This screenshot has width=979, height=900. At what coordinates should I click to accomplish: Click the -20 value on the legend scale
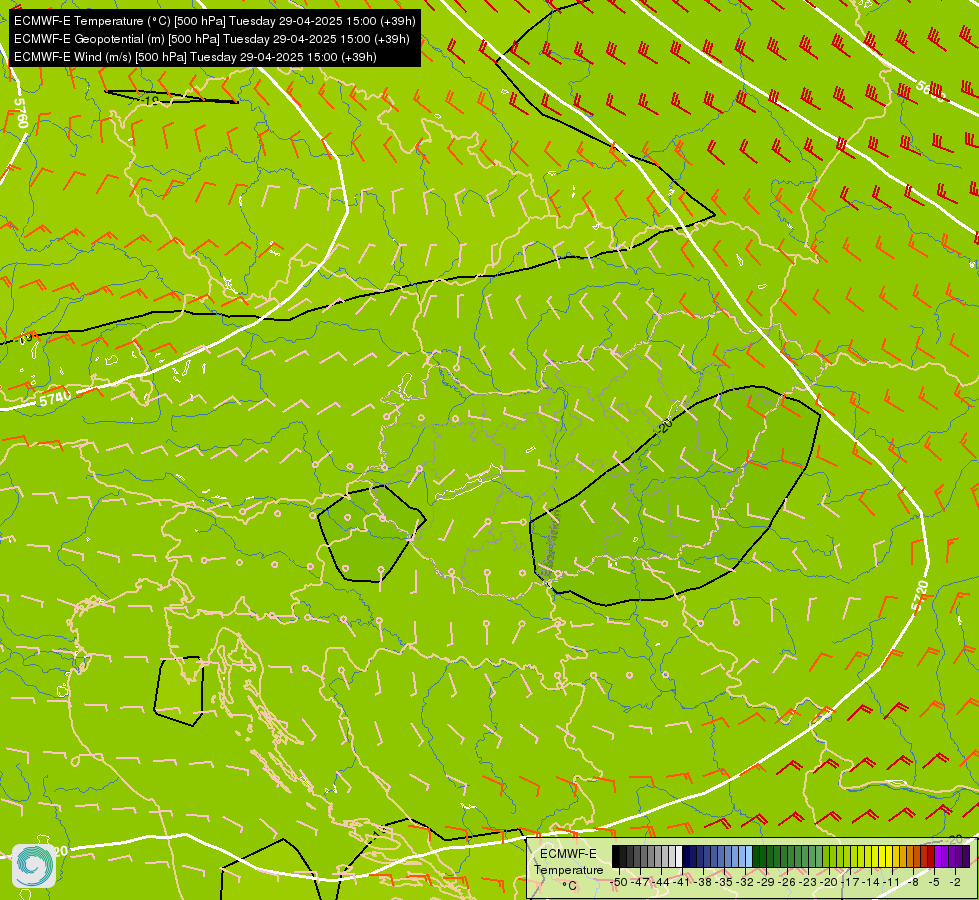pos(829,882)
